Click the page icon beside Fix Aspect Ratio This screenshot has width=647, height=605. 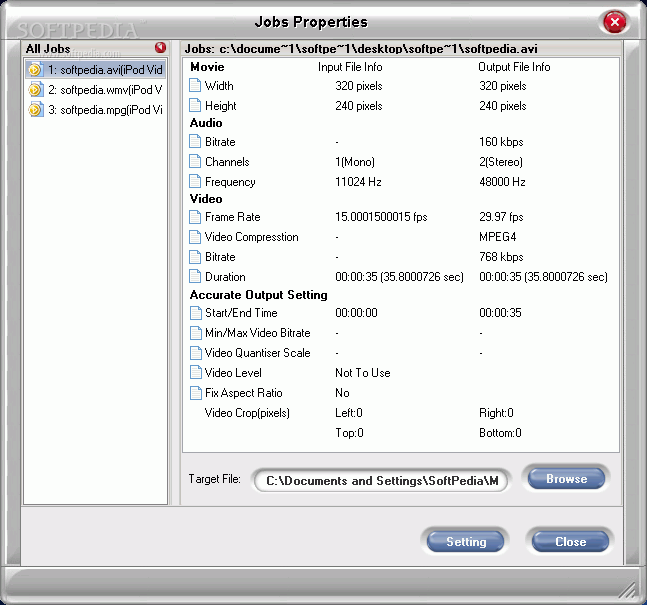coord(195,393)
